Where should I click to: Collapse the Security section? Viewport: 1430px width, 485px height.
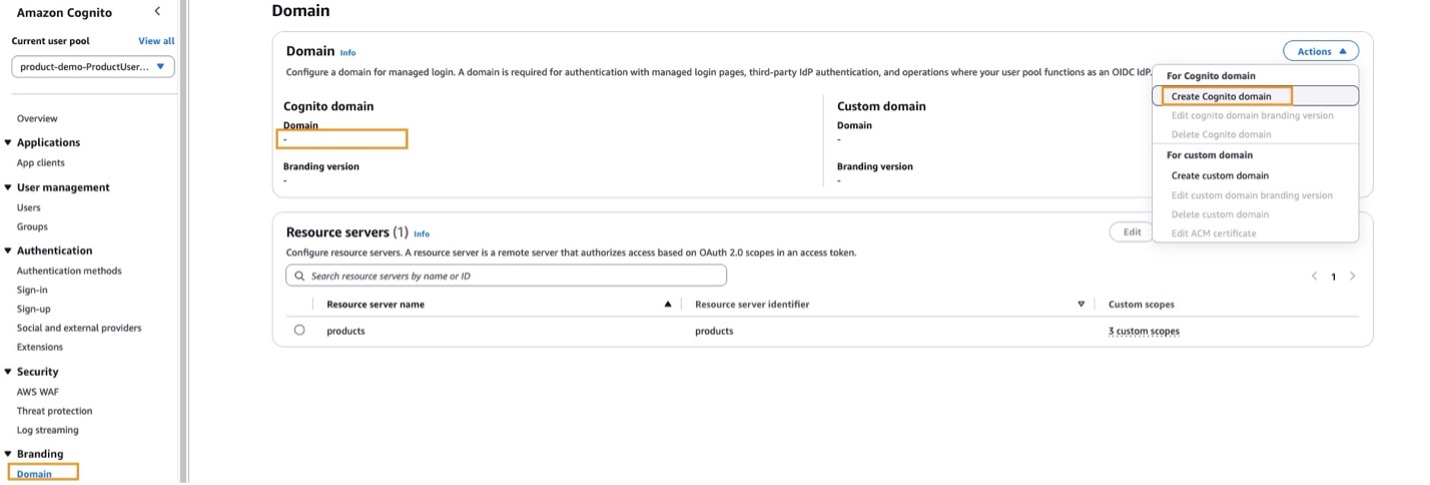point(9,372)
